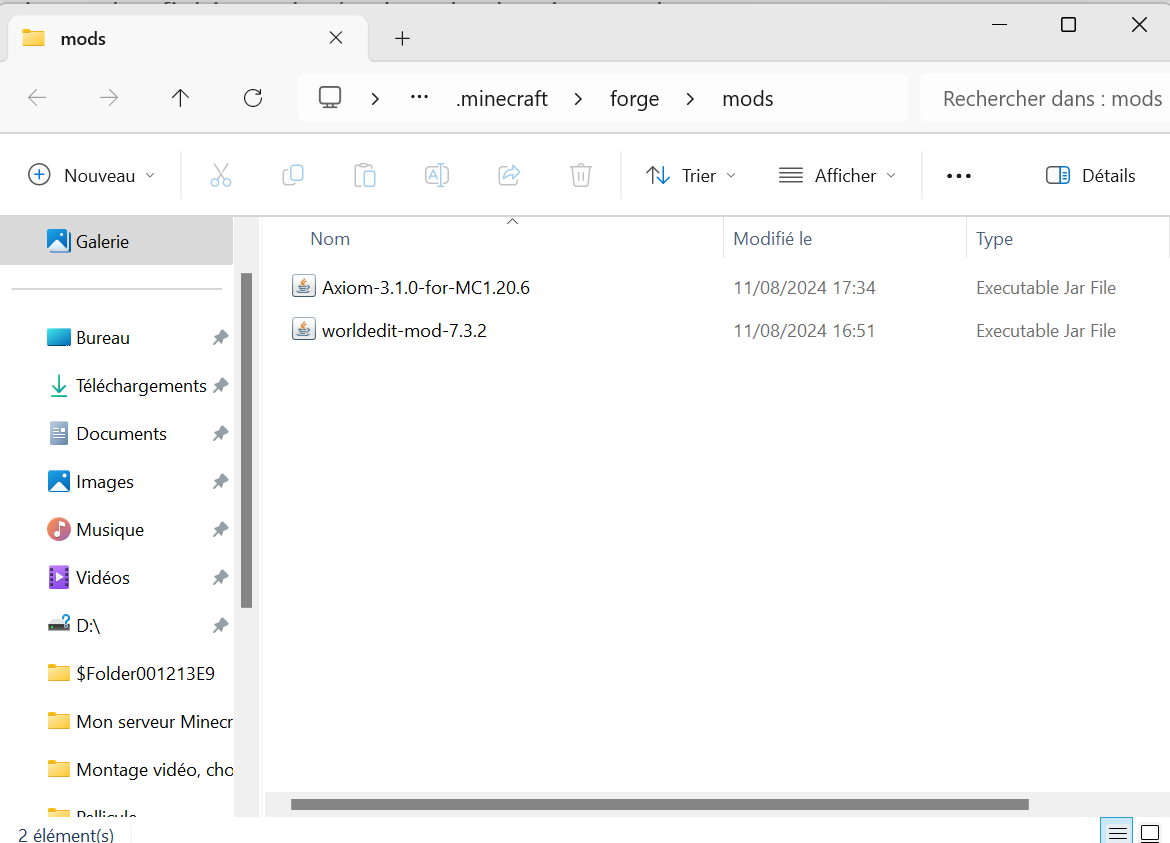The width and height of the screenshot is (1170, 843).
Task: Click the pin icon next to D:\
Action: click(x=219, y=626)
